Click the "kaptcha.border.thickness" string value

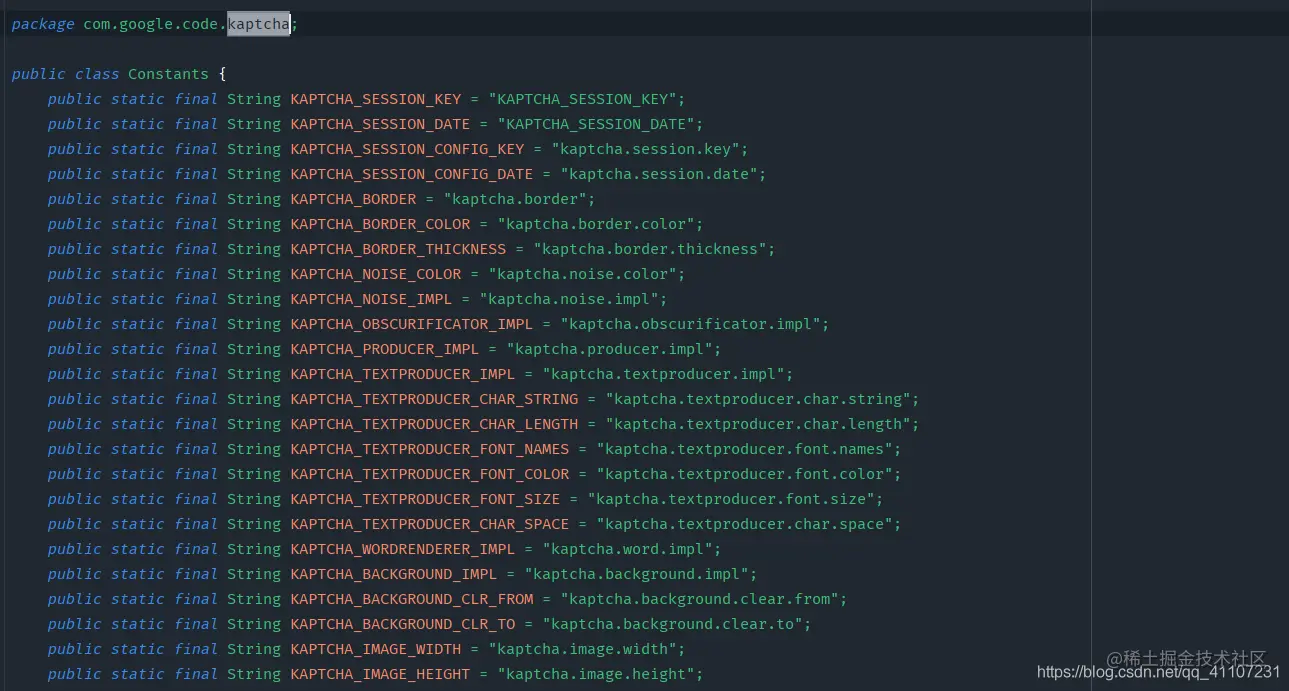tap(650, 249)
